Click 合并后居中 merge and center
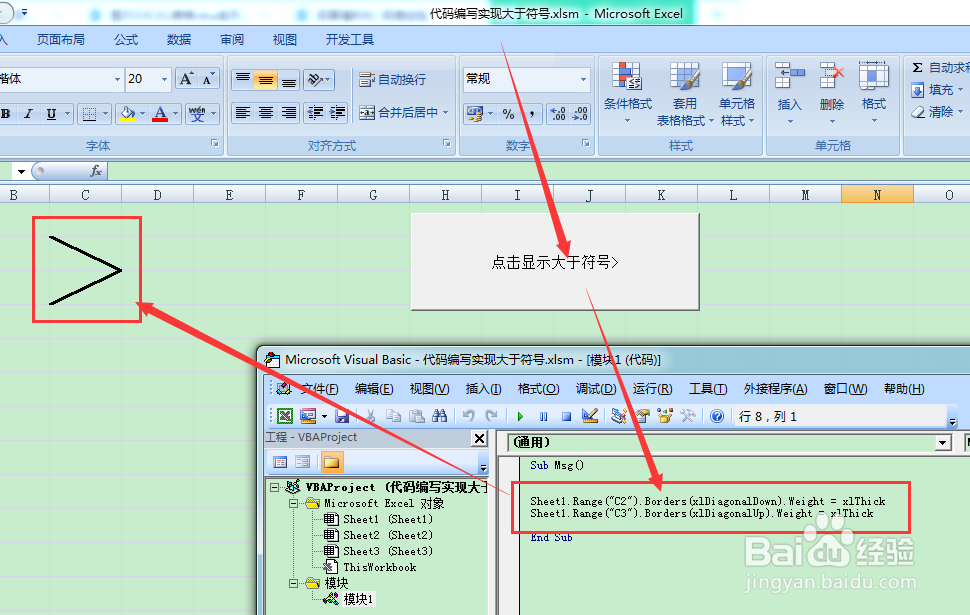Viewport: 970px width, 615px height. click(398, 113)
